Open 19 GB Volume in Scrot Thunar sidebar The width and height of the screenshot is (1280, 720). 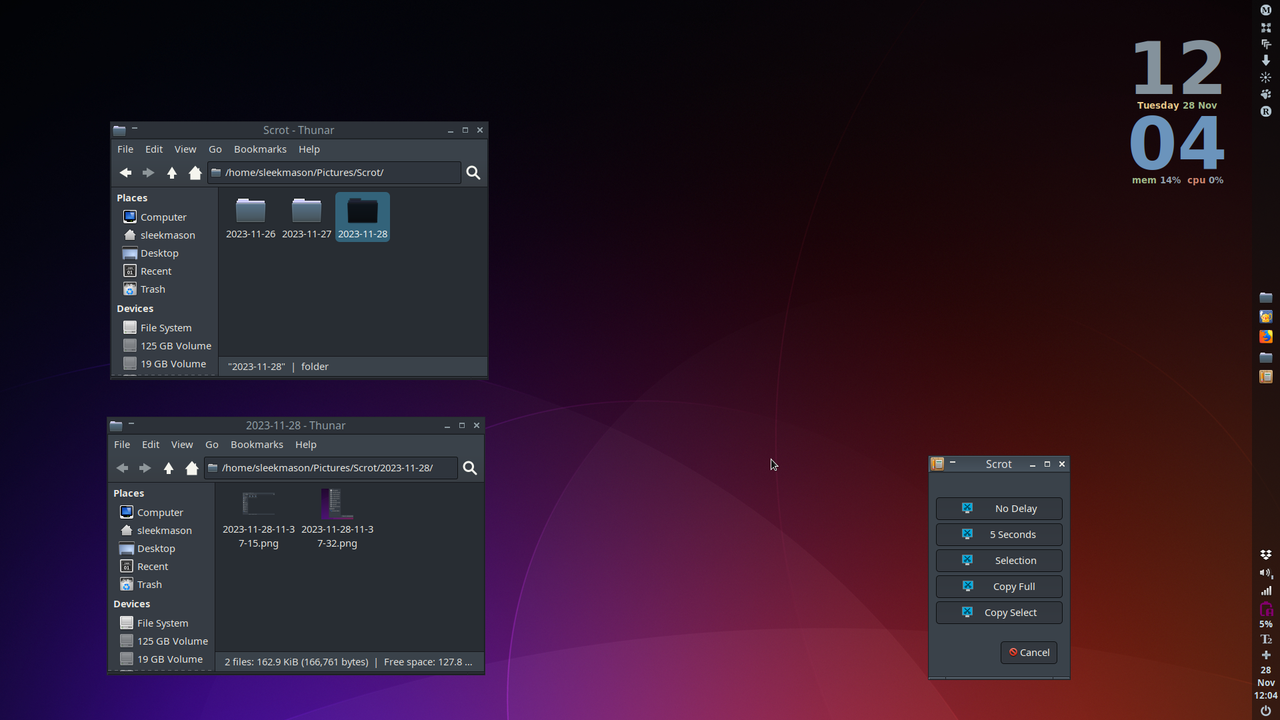pyautogui.click(x=164, y=364)
